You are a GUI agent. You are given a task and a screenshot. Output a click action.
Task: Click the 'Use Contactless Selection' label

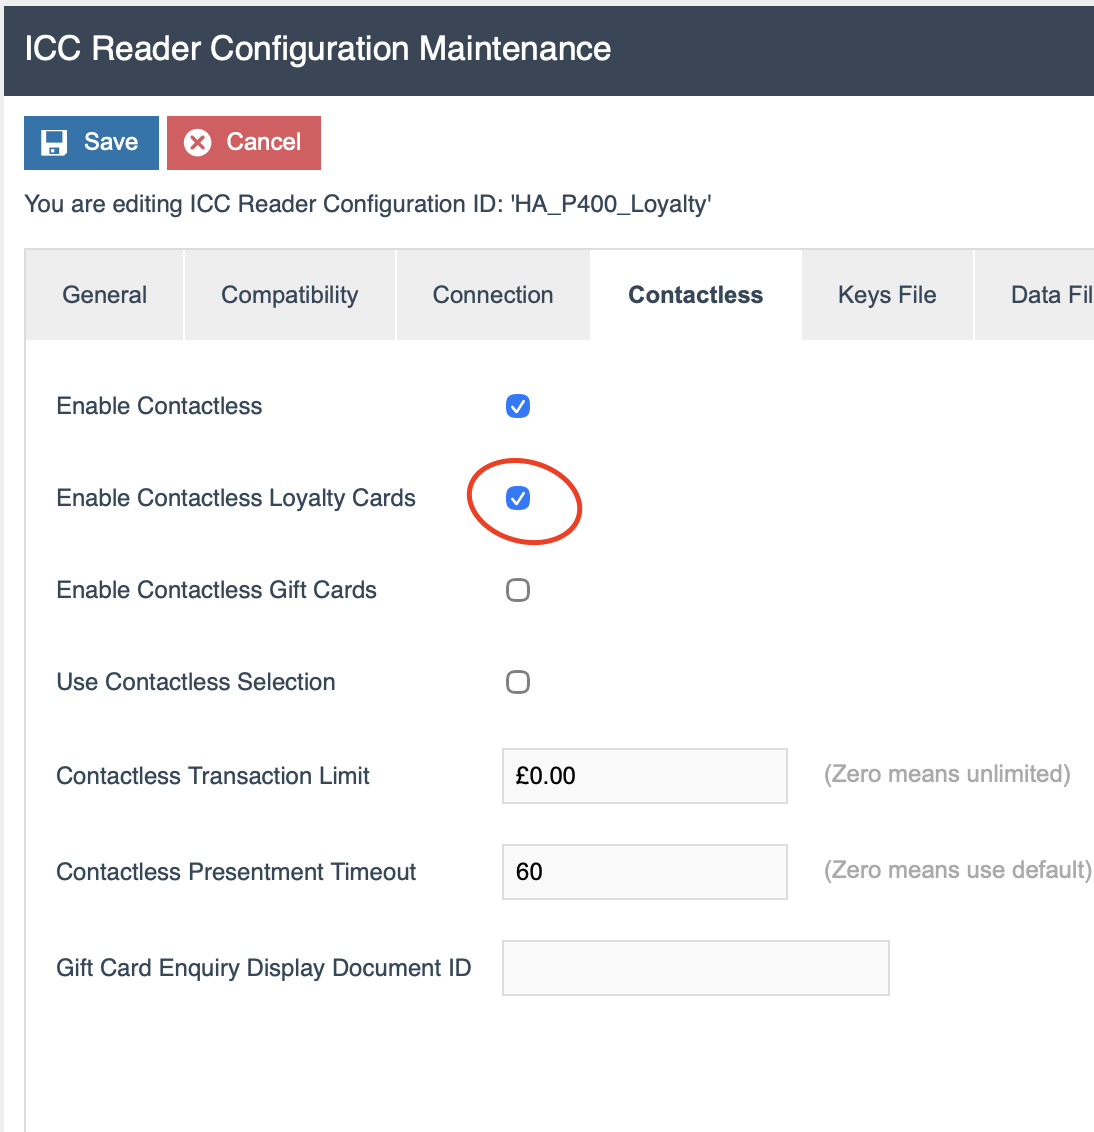pyautogui.click(x=196, y=682)
